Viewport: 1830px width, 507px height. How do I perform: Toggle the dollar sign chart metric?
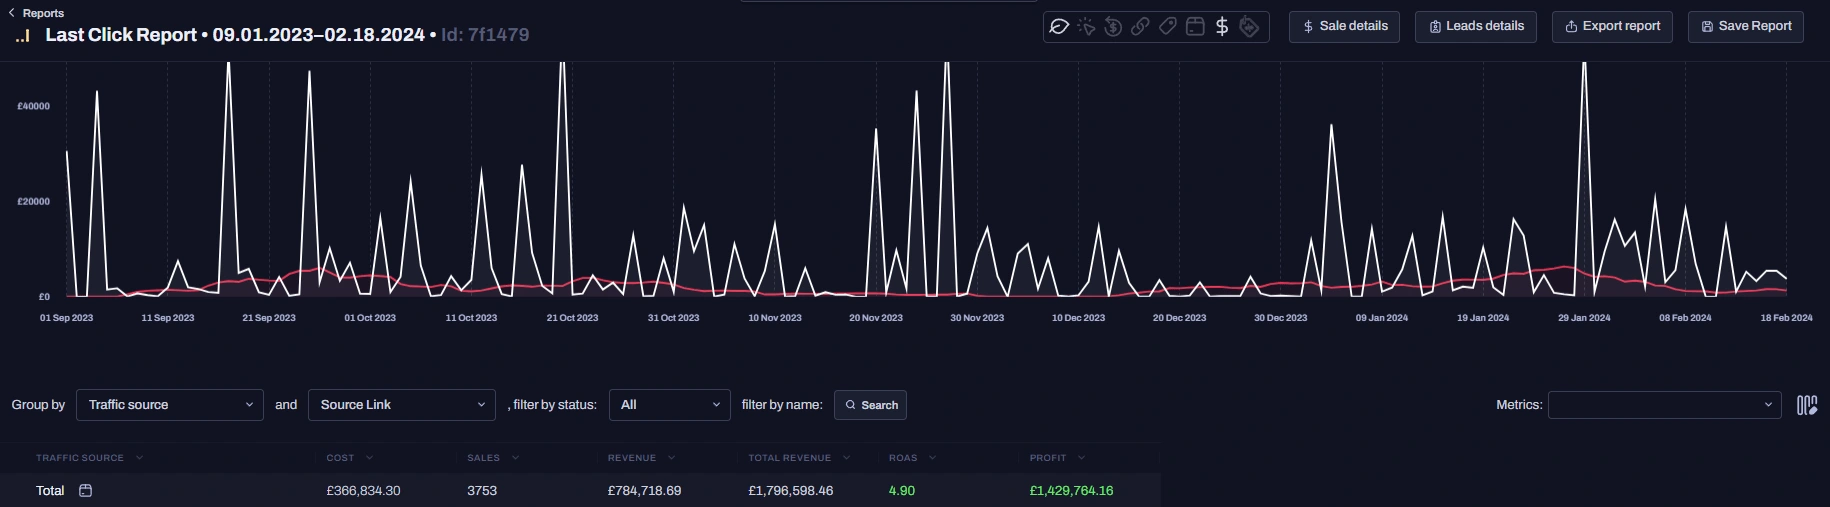tap(1222, 27)
